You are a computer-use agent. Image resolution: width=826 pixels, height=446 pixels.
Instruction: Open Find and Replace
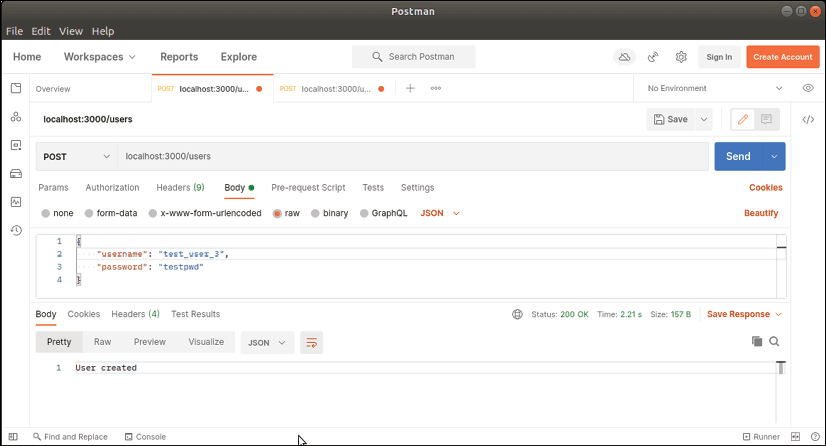[70, 437]
